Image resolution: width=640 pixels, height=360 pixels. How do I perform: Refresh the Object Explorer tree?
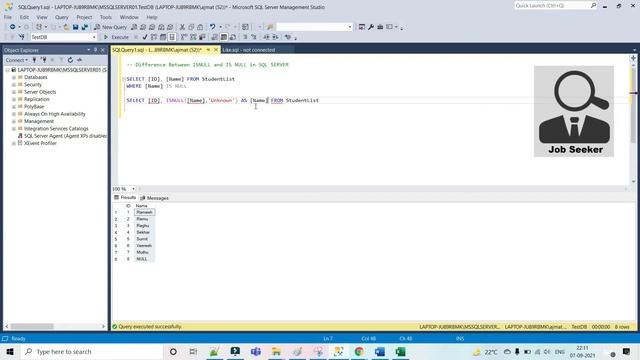70,60
